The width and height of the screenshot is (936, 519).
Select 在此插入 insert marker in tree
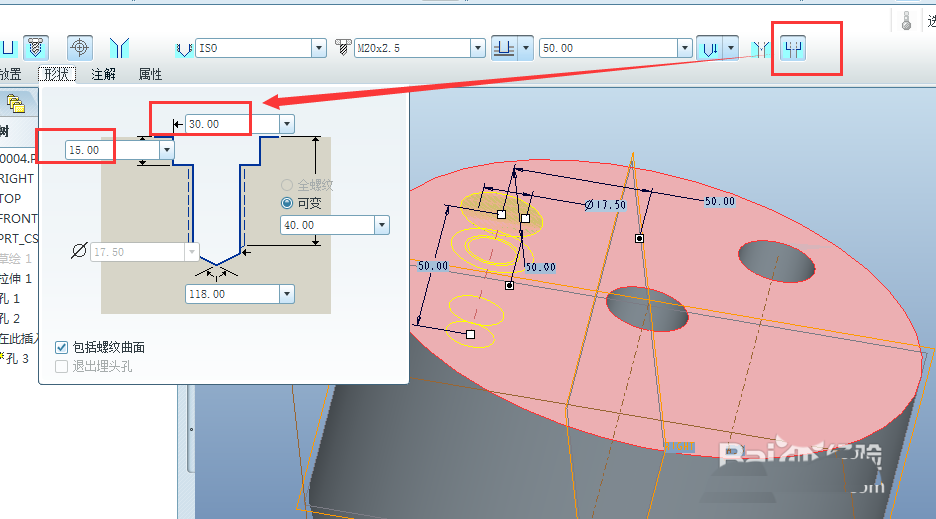[x=19, y=339]
